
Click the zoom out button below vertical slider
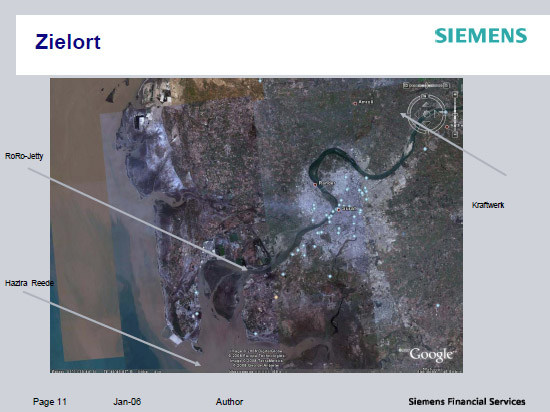(455, 134)
